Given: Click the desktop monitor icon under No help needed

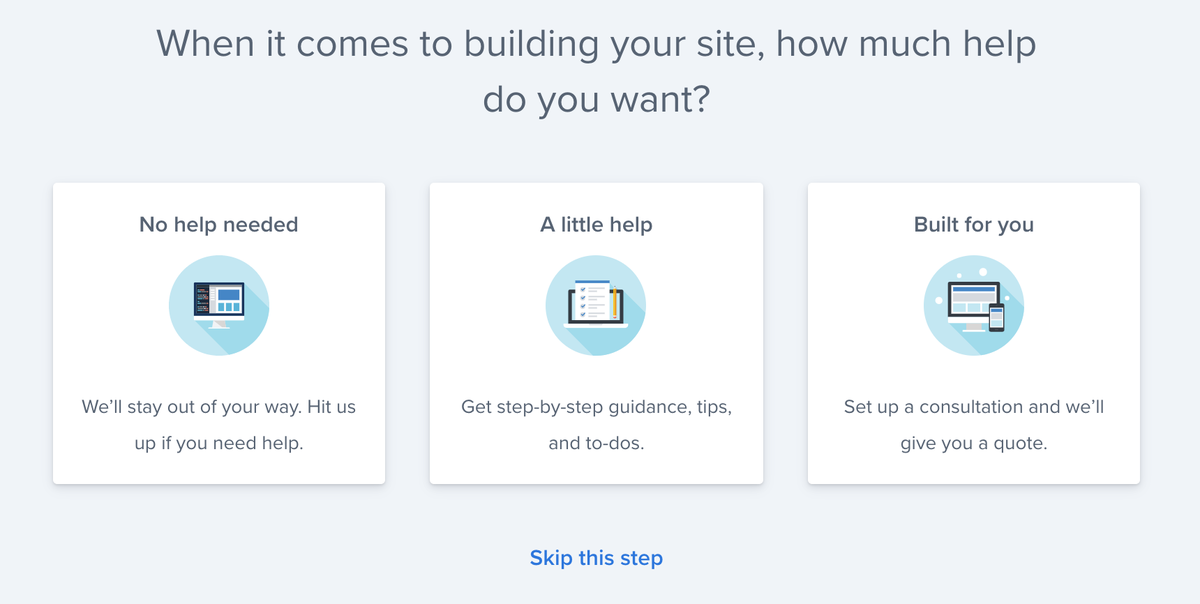Looking at the screenshot, I should point(219,304).
